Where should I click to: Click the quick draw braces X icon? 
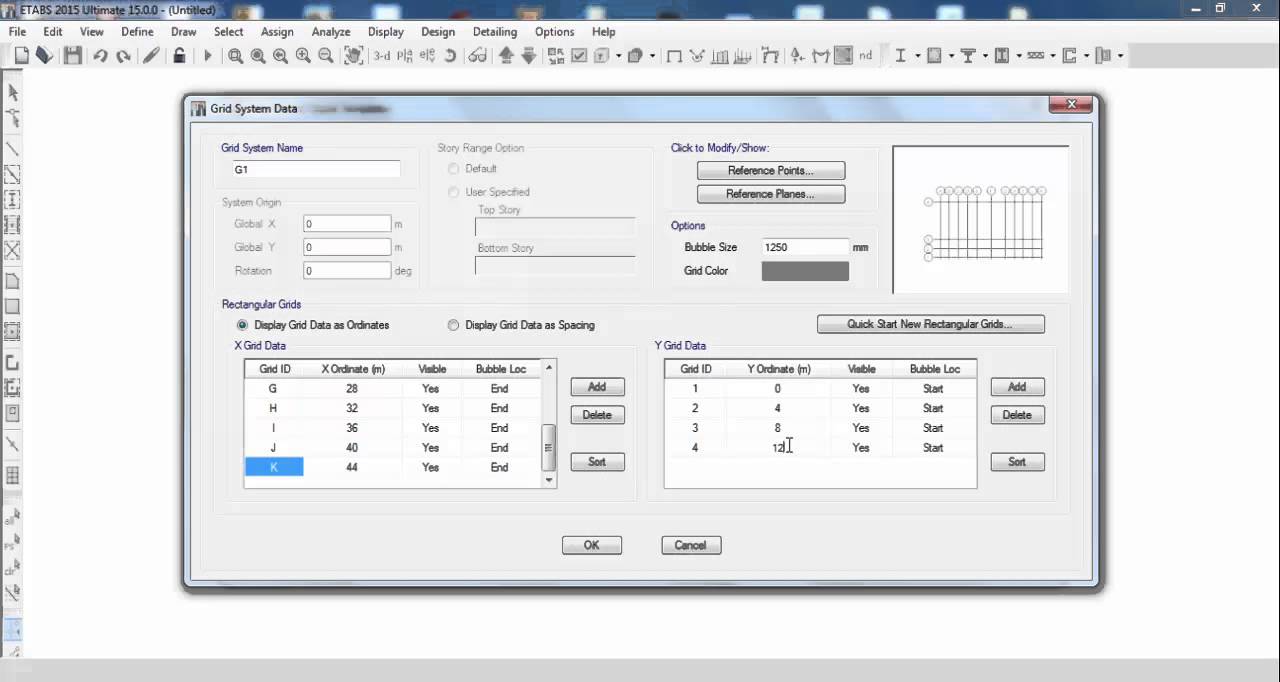coord(13,250)
